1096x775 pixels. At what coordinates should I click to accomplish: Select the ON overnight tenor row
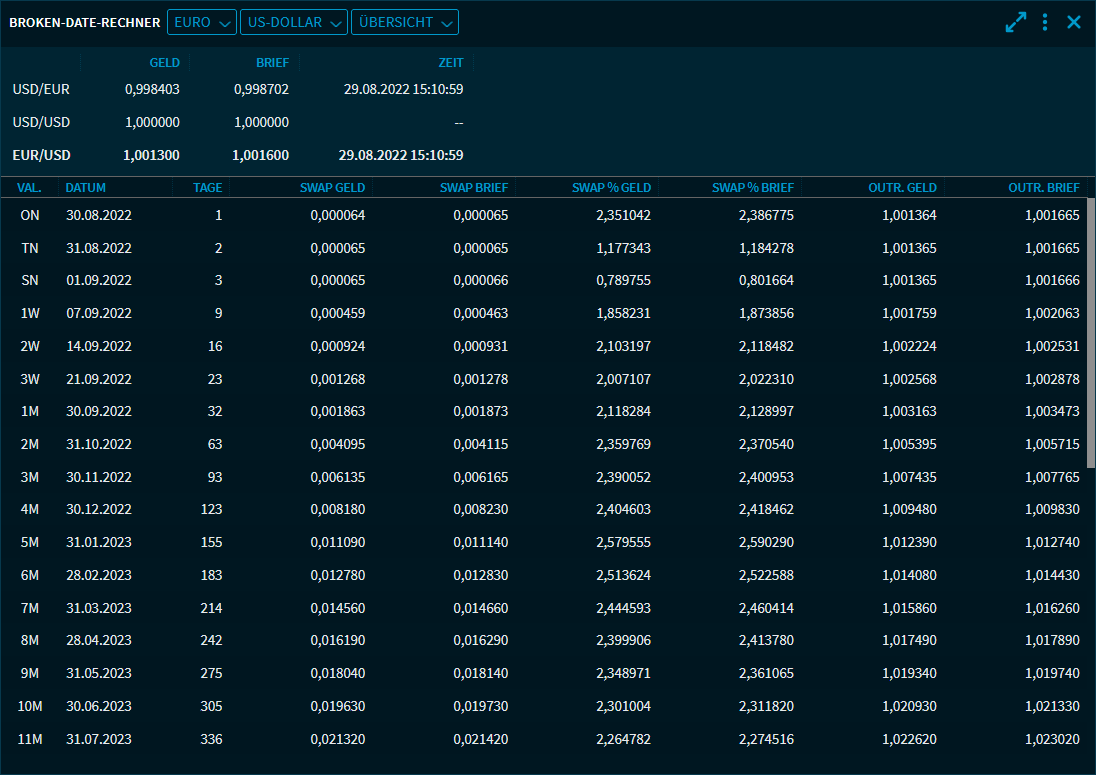(x=540, y=215)
